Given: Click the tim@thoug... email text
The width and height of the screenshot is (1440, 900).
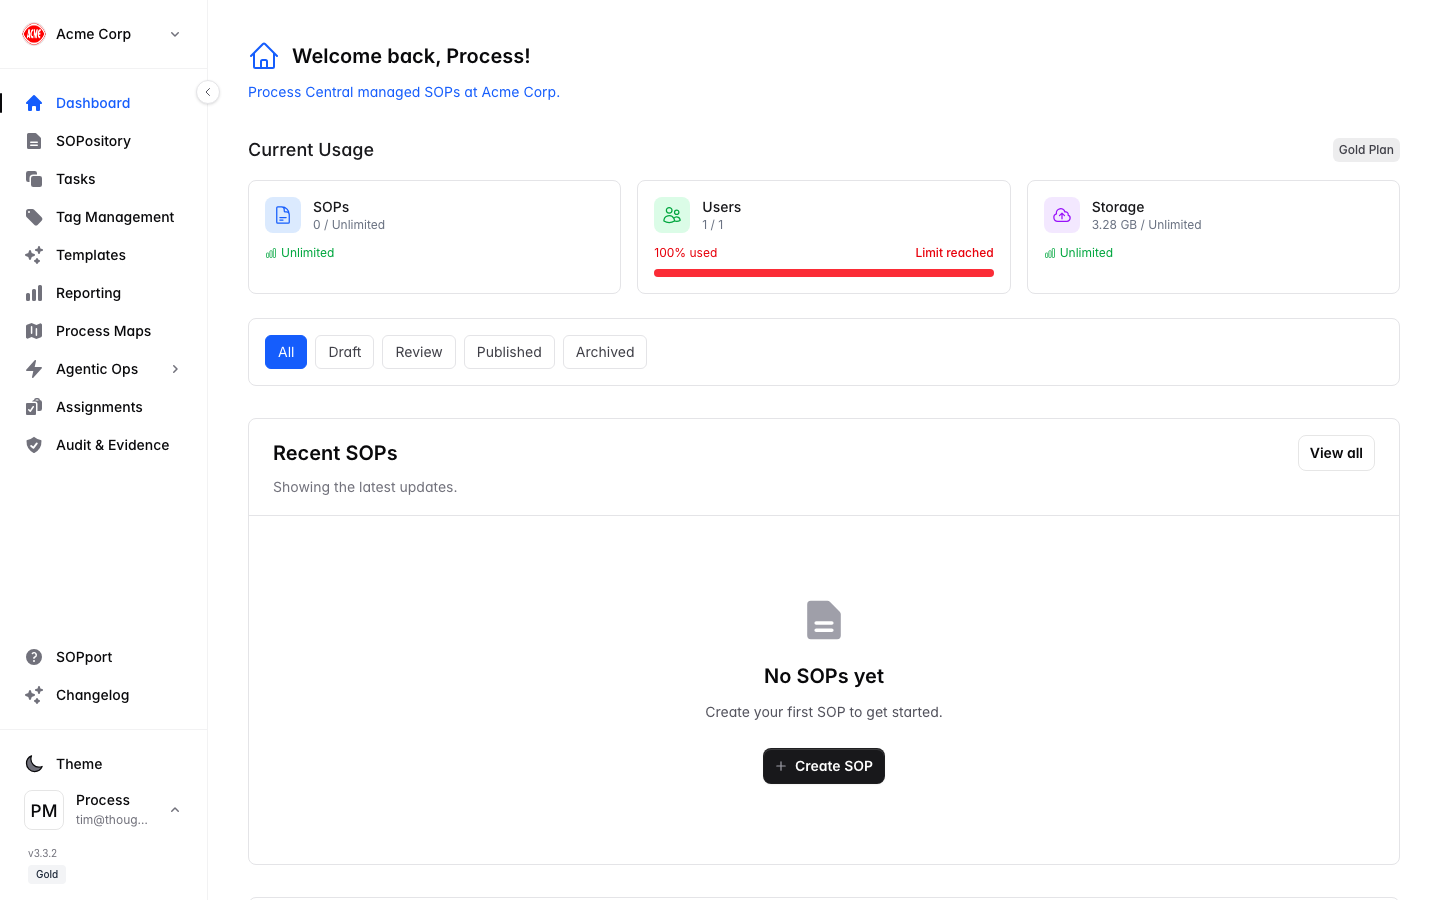Looking at the screenshot, I should click(x=112, y=820).
